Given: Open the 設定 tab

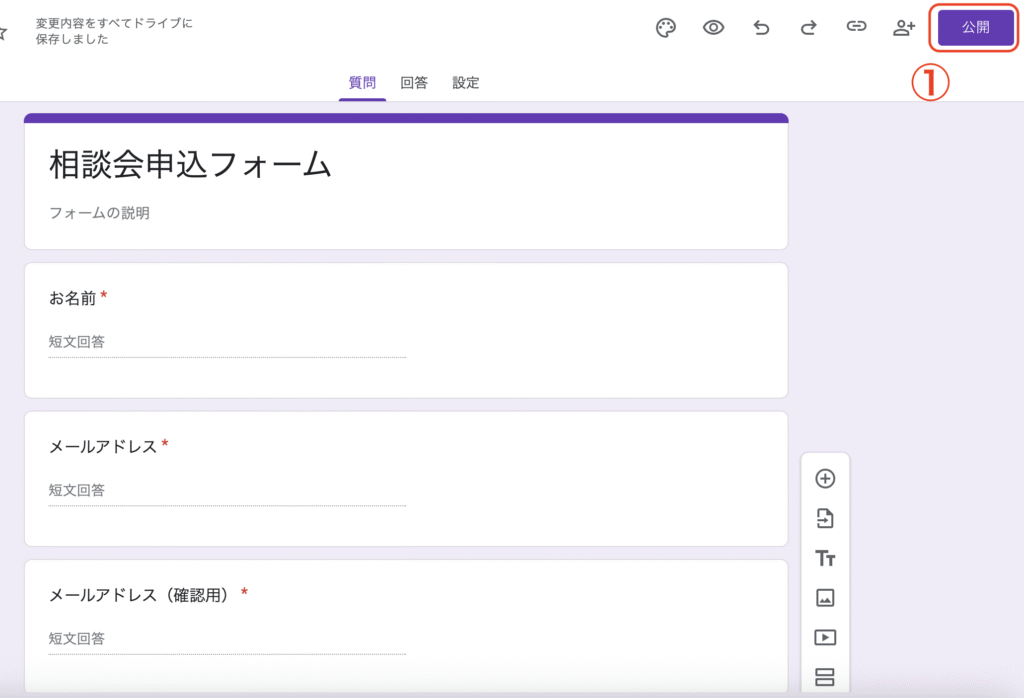Looking at the screenshot, I should (x=466, y=83).
